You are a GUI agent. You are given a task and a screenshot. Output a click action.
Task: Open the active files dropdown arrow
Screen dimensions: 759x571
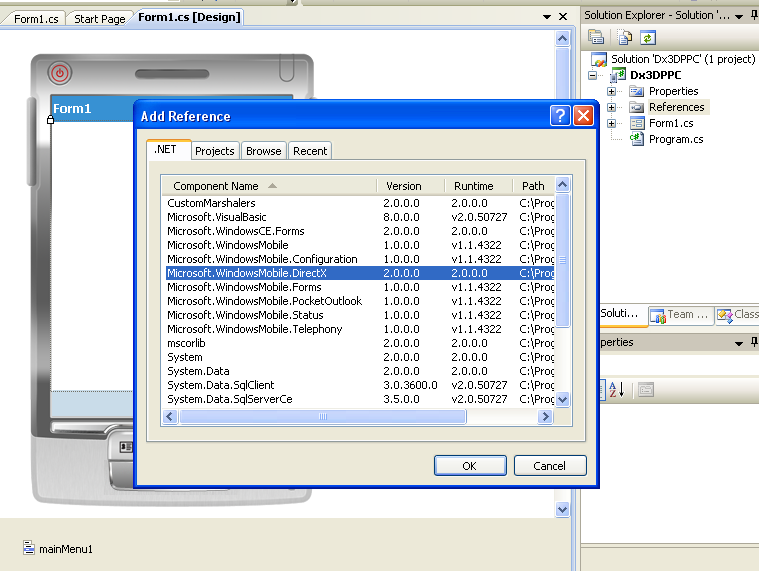pos(547,16)
